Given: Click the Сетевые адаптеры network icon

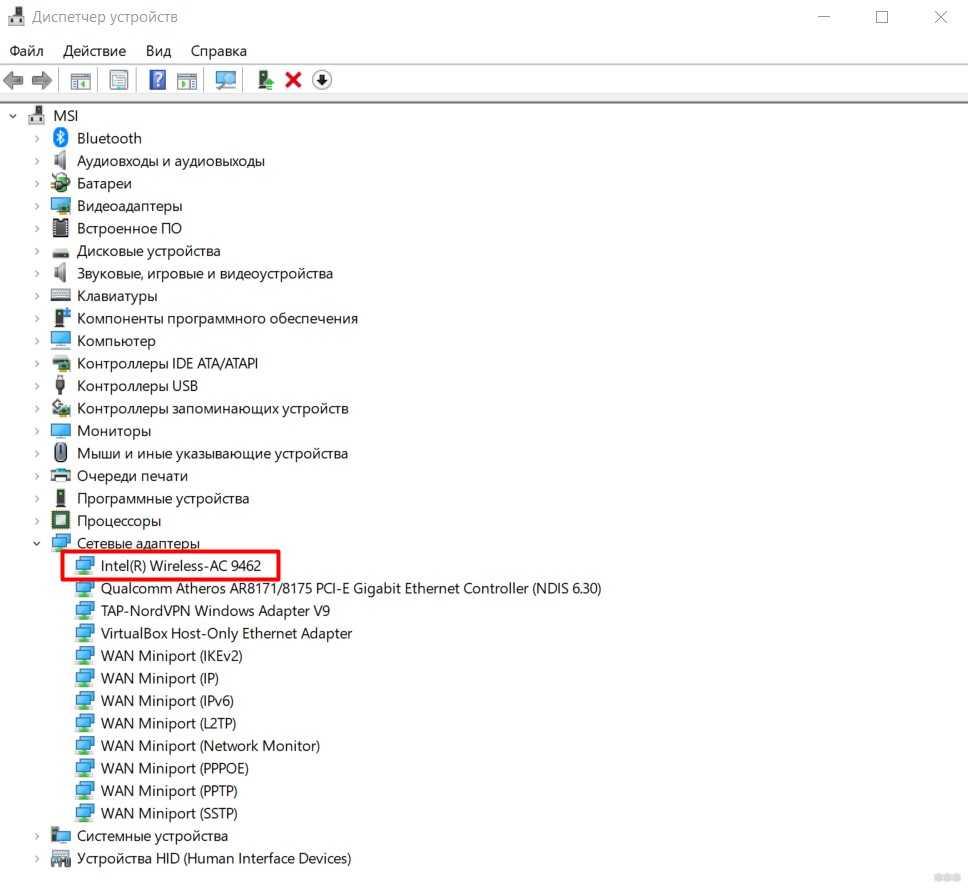Looking at the screenshot, I should (x=60, y=543).
